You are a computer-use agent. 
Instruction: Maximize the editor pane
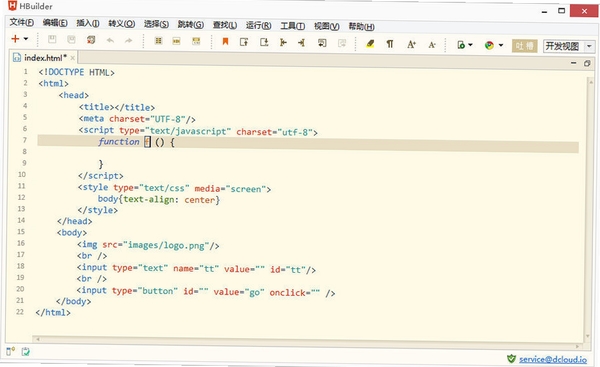(x=587, y=63)
